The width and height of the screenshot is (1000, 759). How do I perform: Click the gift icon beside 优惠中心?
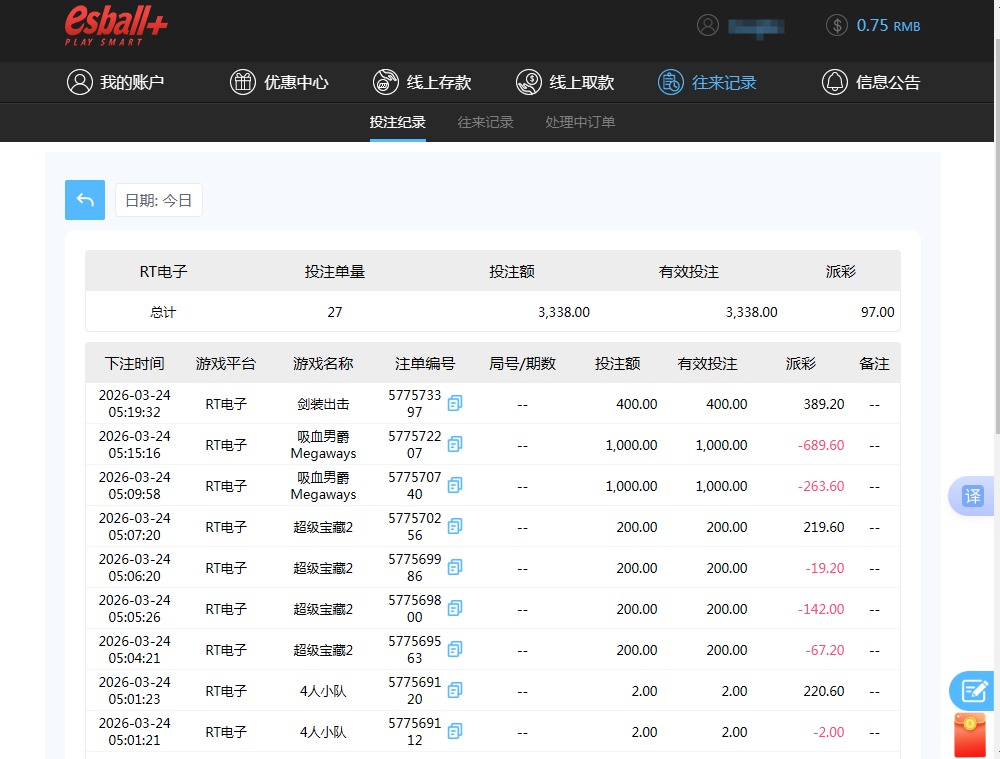[243, 82]
